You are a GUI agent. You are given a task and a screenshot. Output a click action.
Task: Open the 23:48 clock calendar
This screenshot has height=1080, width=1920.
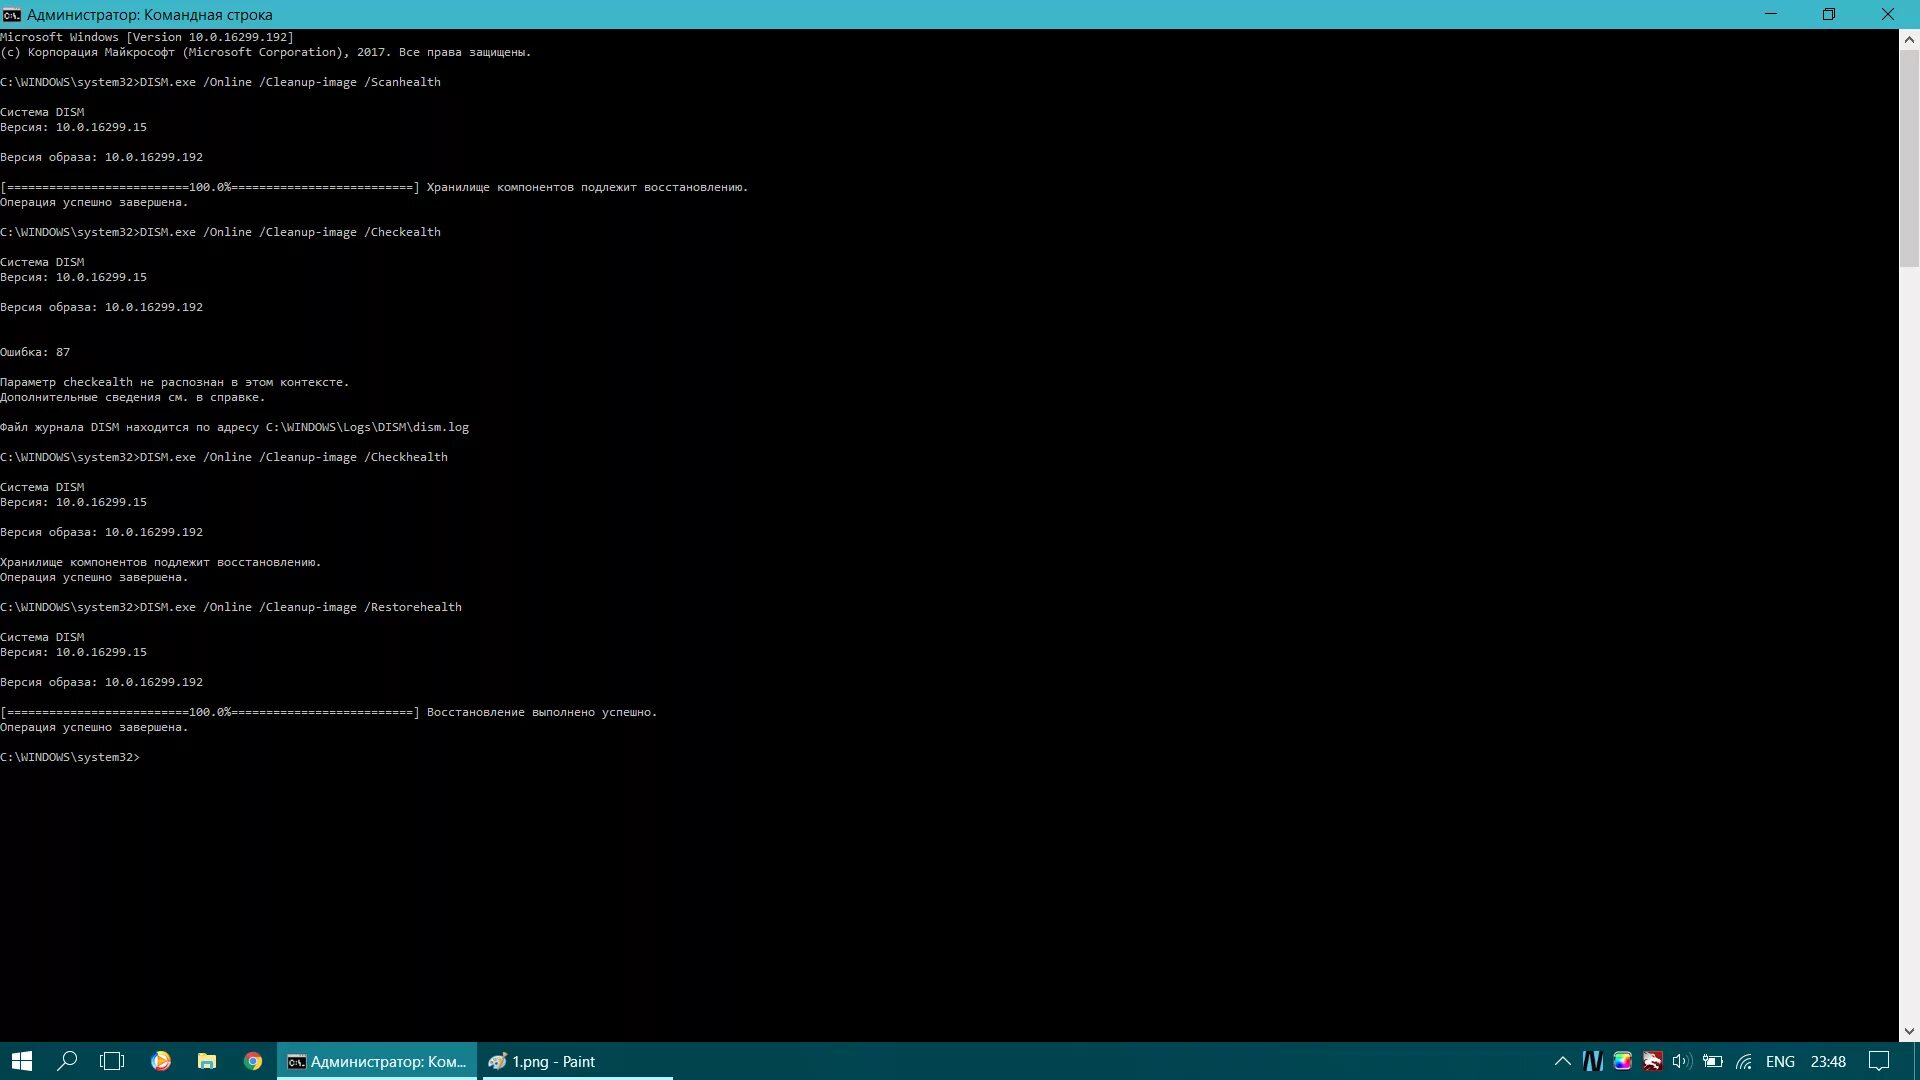pyautogui.click(x=1828, y=1061)
